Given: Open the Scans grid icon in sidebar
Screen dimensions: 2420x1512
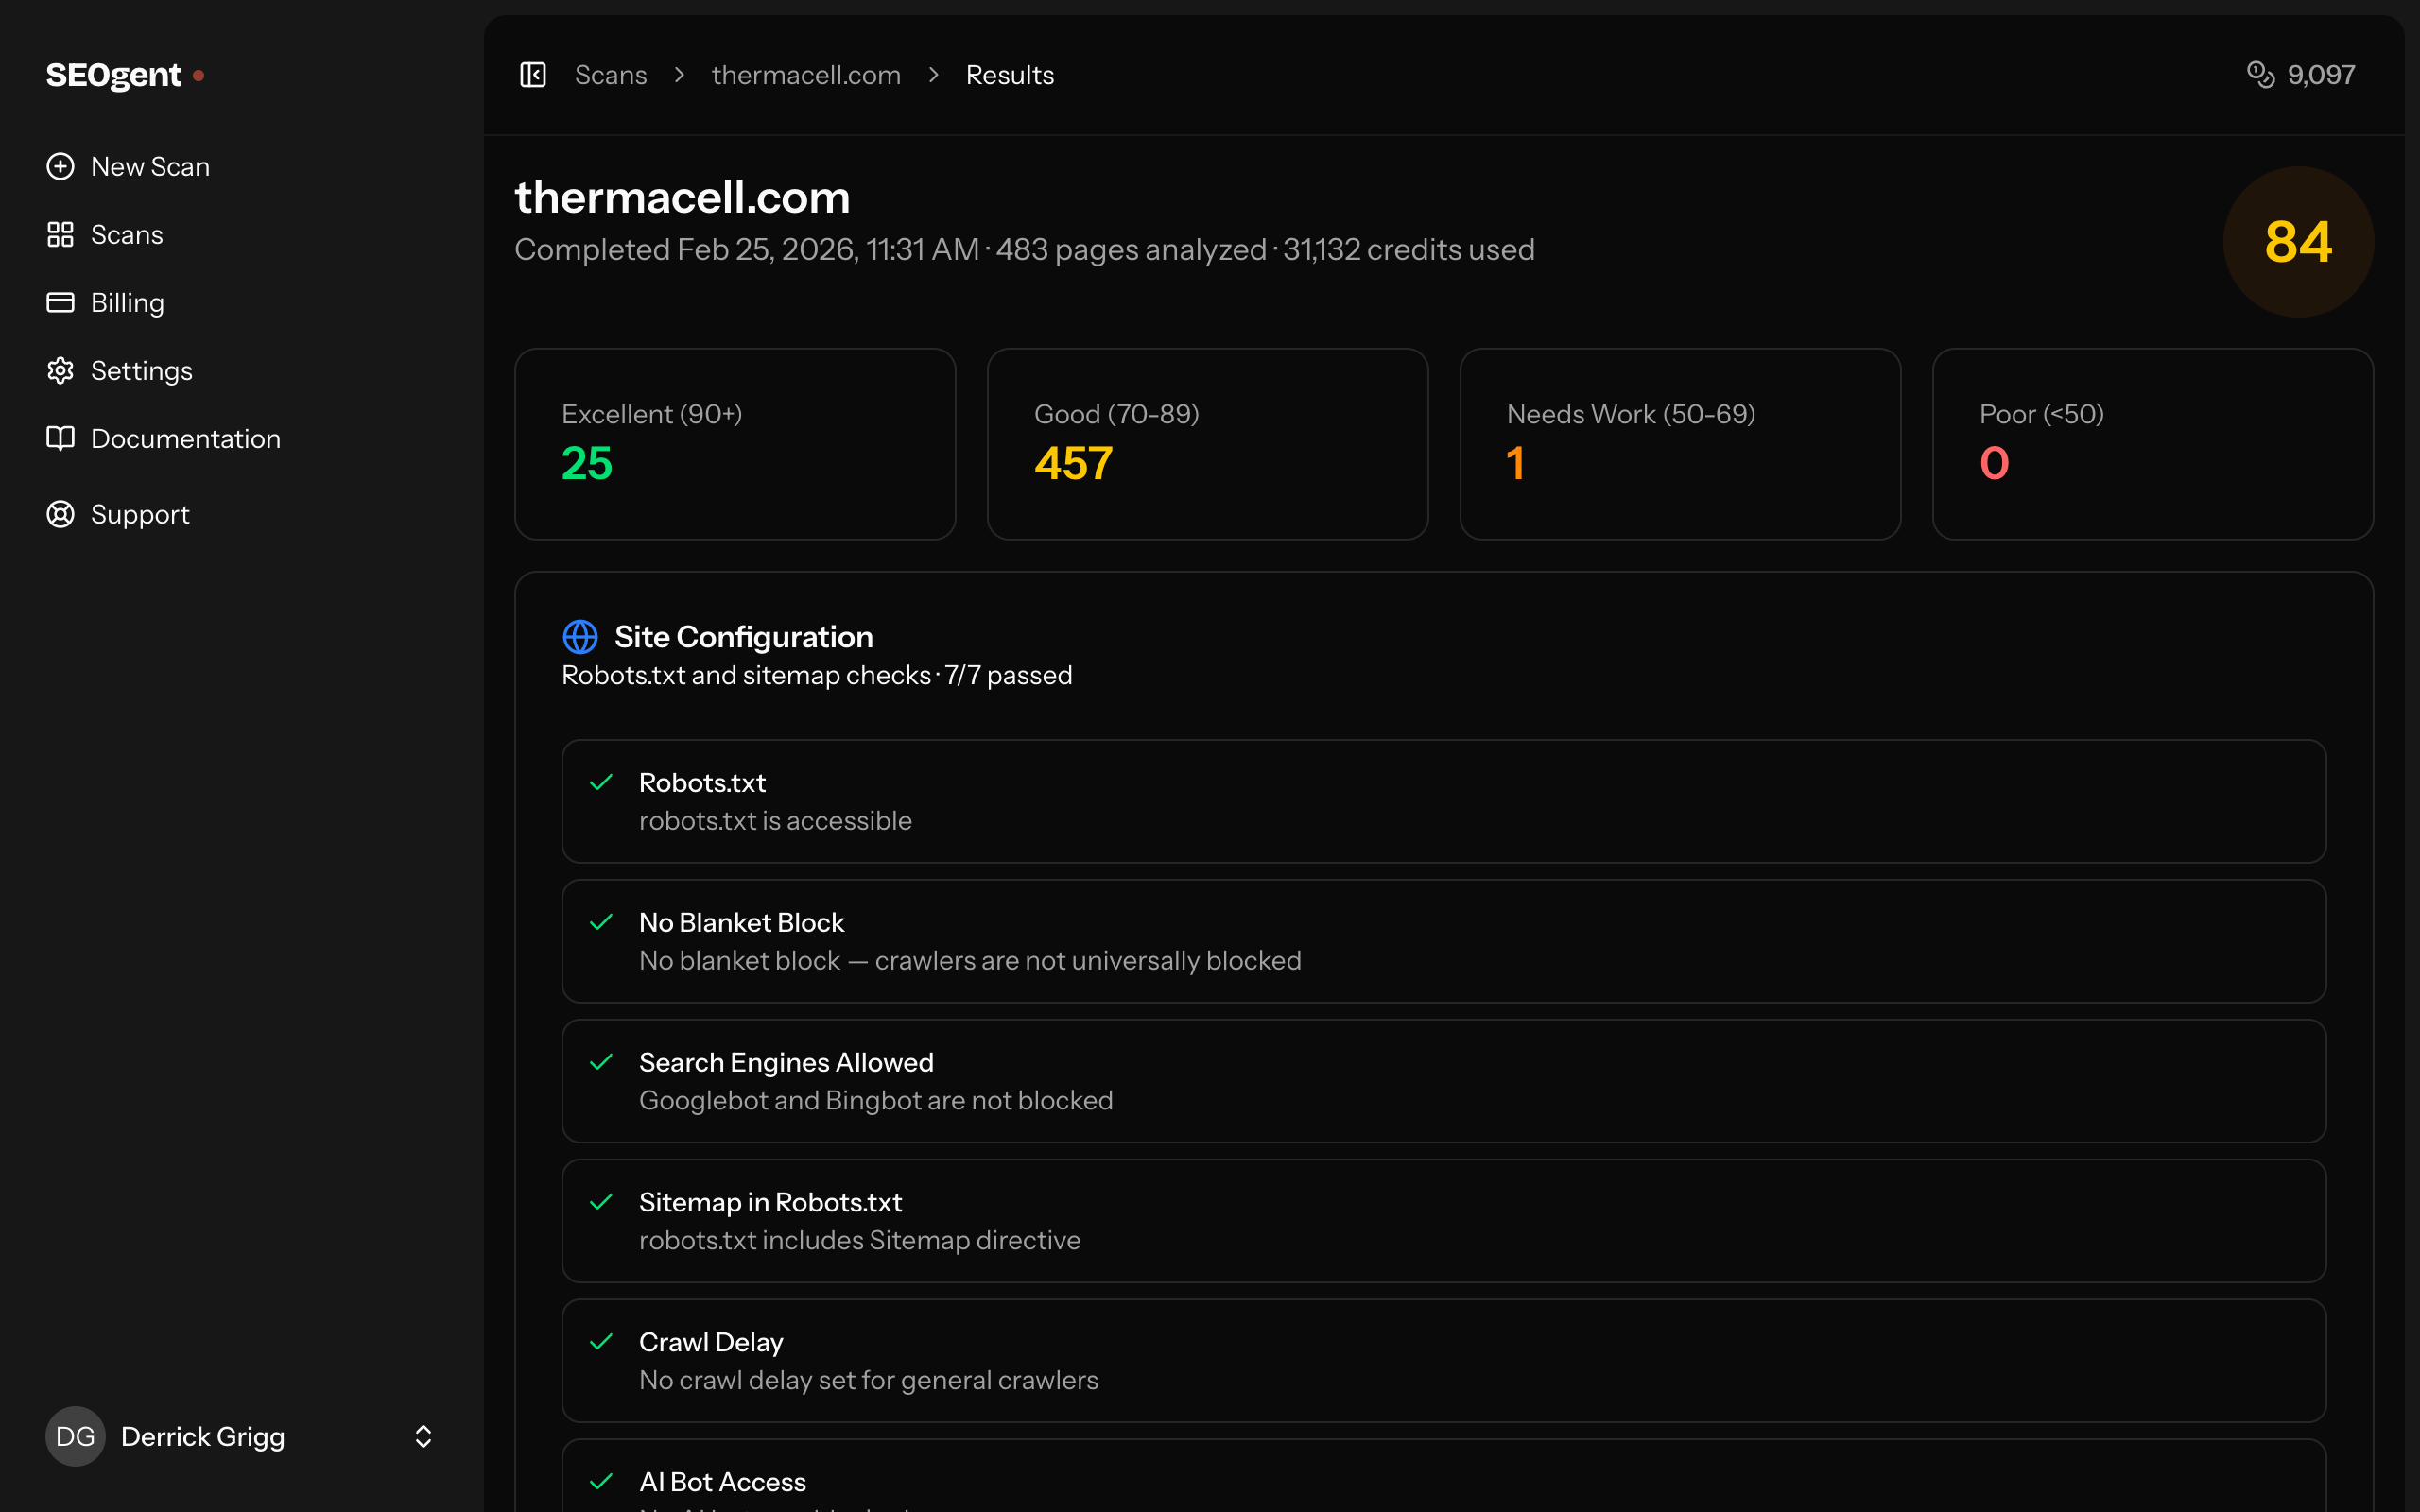Looking at the screenshot, I should tap(60, 234).
